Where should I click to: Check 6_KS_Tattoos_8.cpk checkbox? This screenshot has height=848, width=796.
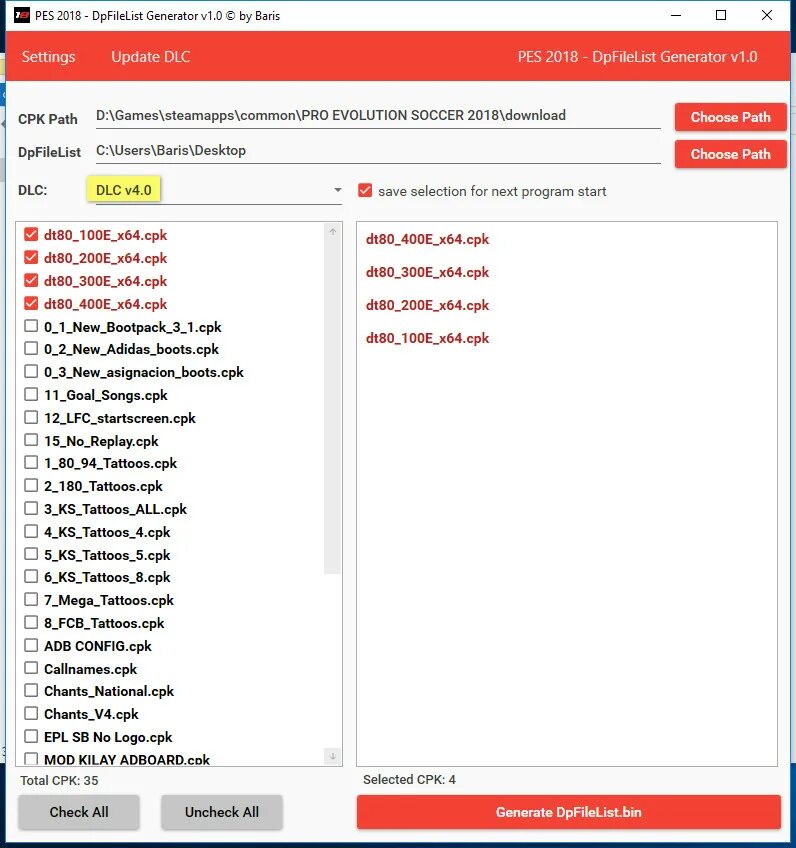(31, 577)
